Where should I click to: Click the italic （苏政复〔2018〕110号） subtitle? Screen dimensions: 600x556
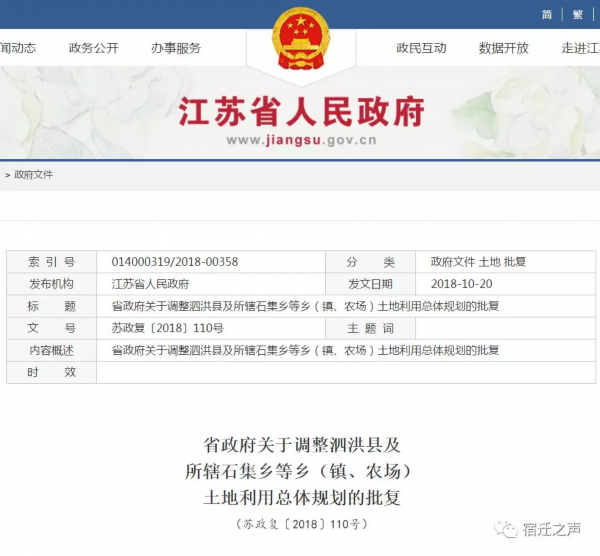tap(302, 524)
